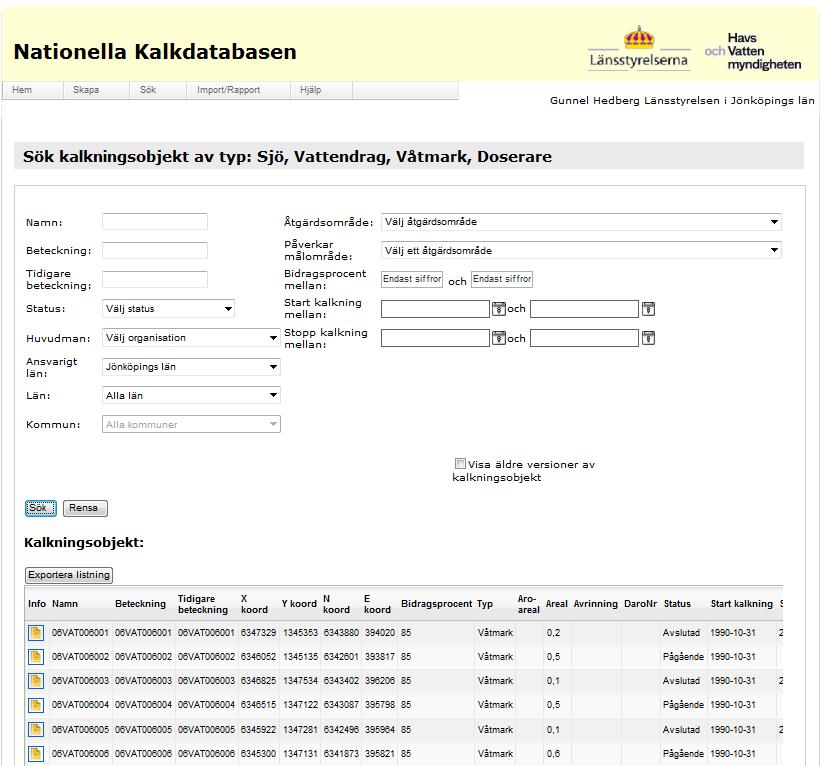
Task: Select Y koord value 1347281
Action: [301, 729]
